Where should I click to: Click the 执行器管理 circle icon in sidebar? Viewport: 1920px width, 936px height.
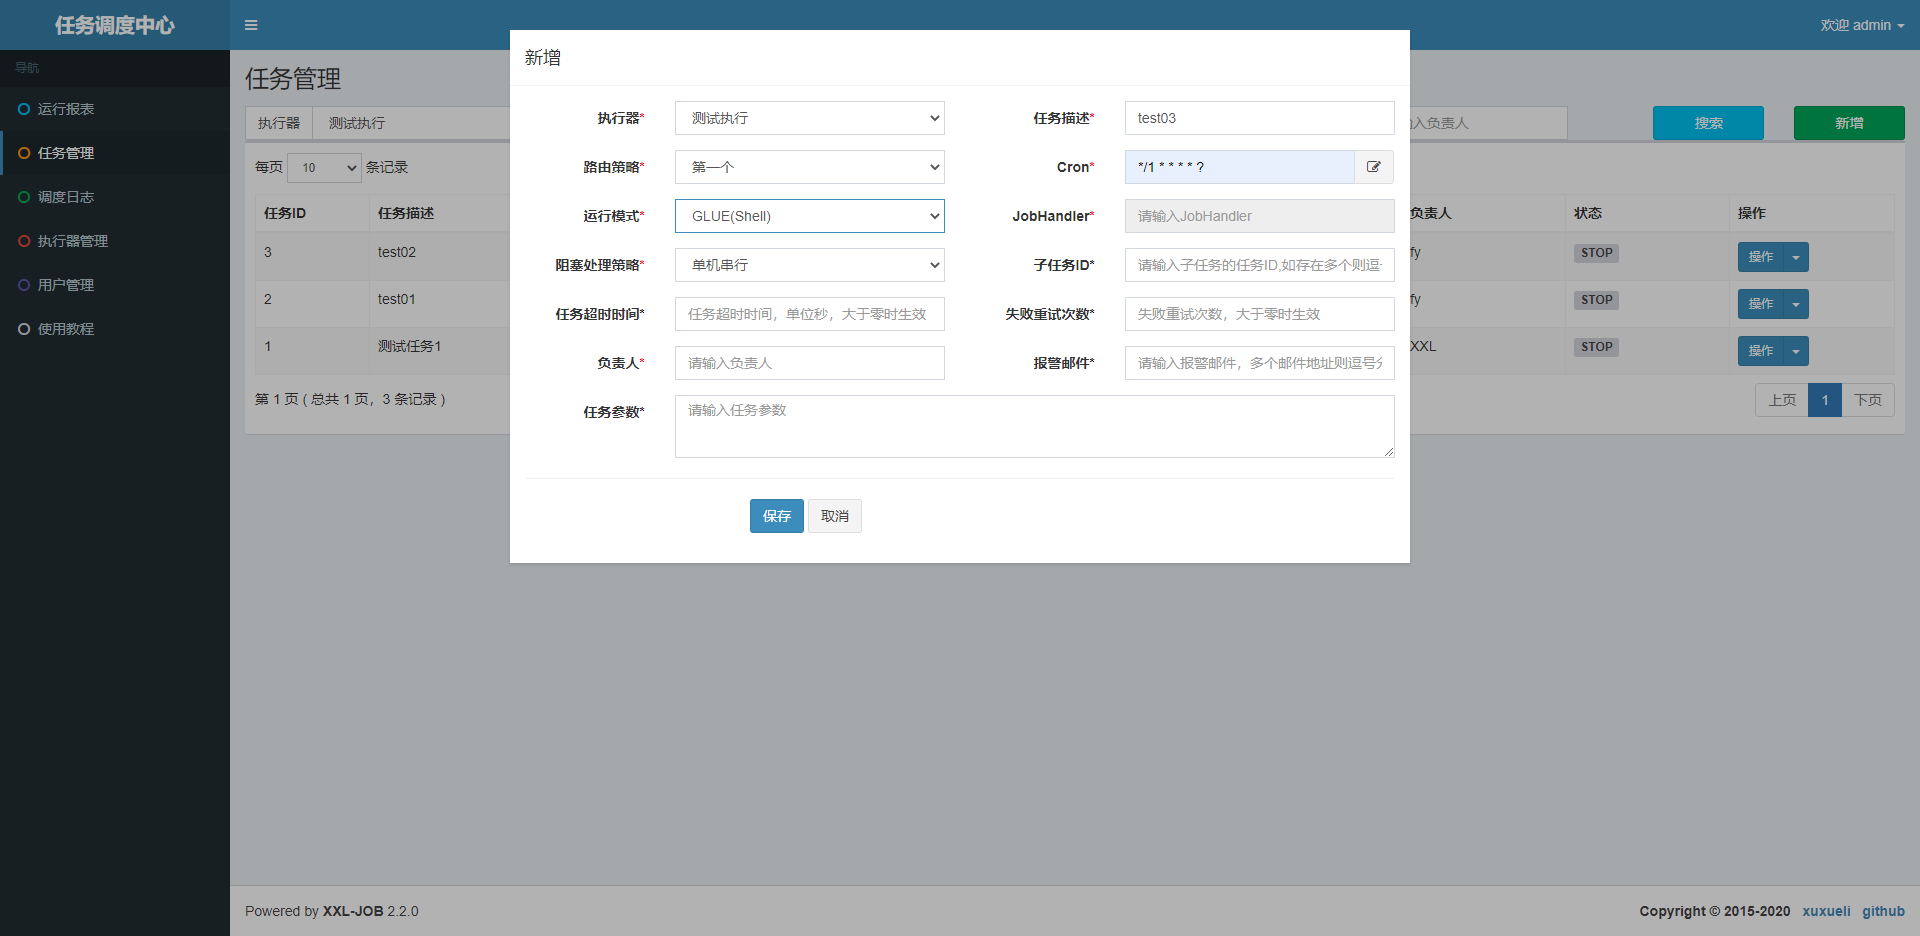click(x=24, y=241)
